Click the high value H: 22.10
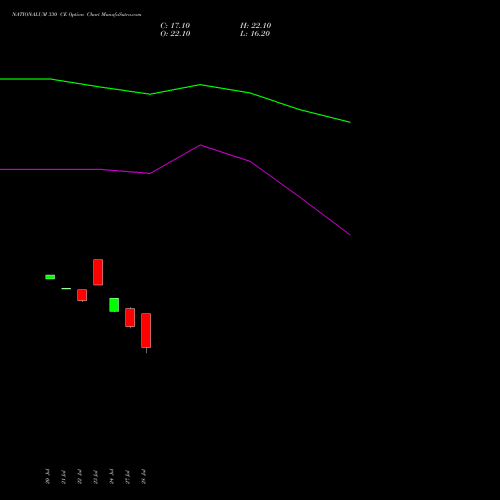500x500 pixels. click(x=255, y=26)
